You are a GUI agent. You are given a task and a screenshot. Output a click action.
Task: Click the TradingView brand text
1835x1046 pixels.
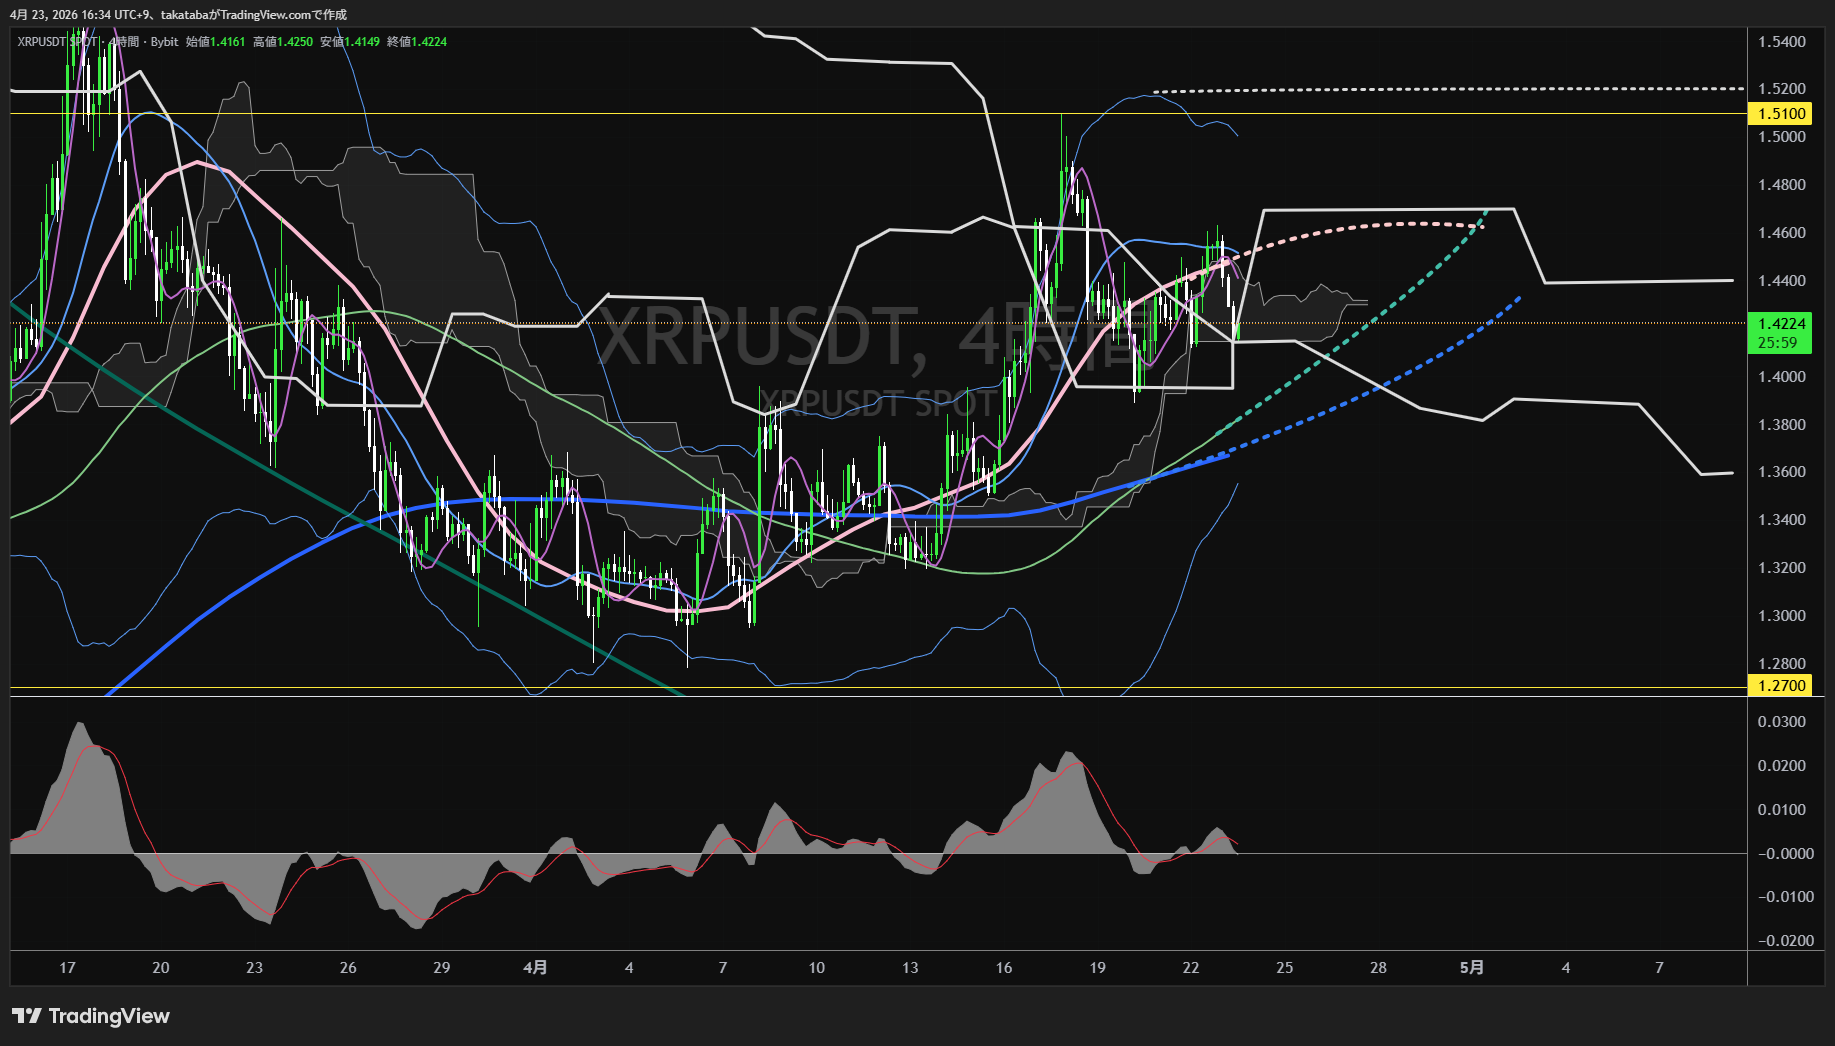pos(109,1016)
